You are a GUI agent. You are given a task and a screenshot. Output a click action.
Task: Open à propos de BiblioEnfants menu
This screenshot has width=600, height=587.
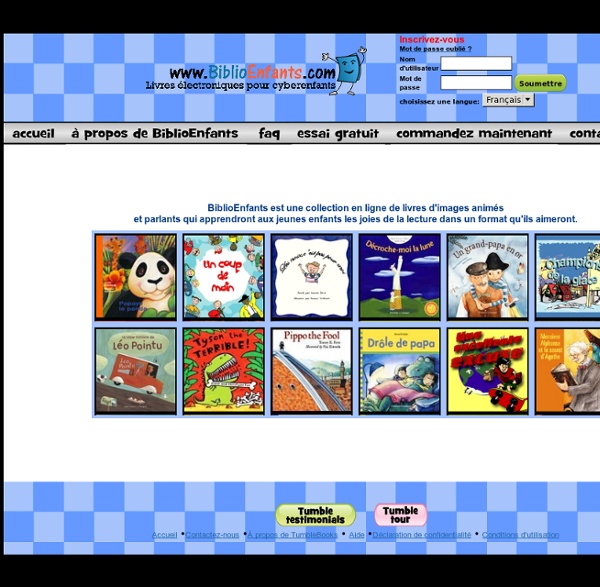tap(155, 133)
